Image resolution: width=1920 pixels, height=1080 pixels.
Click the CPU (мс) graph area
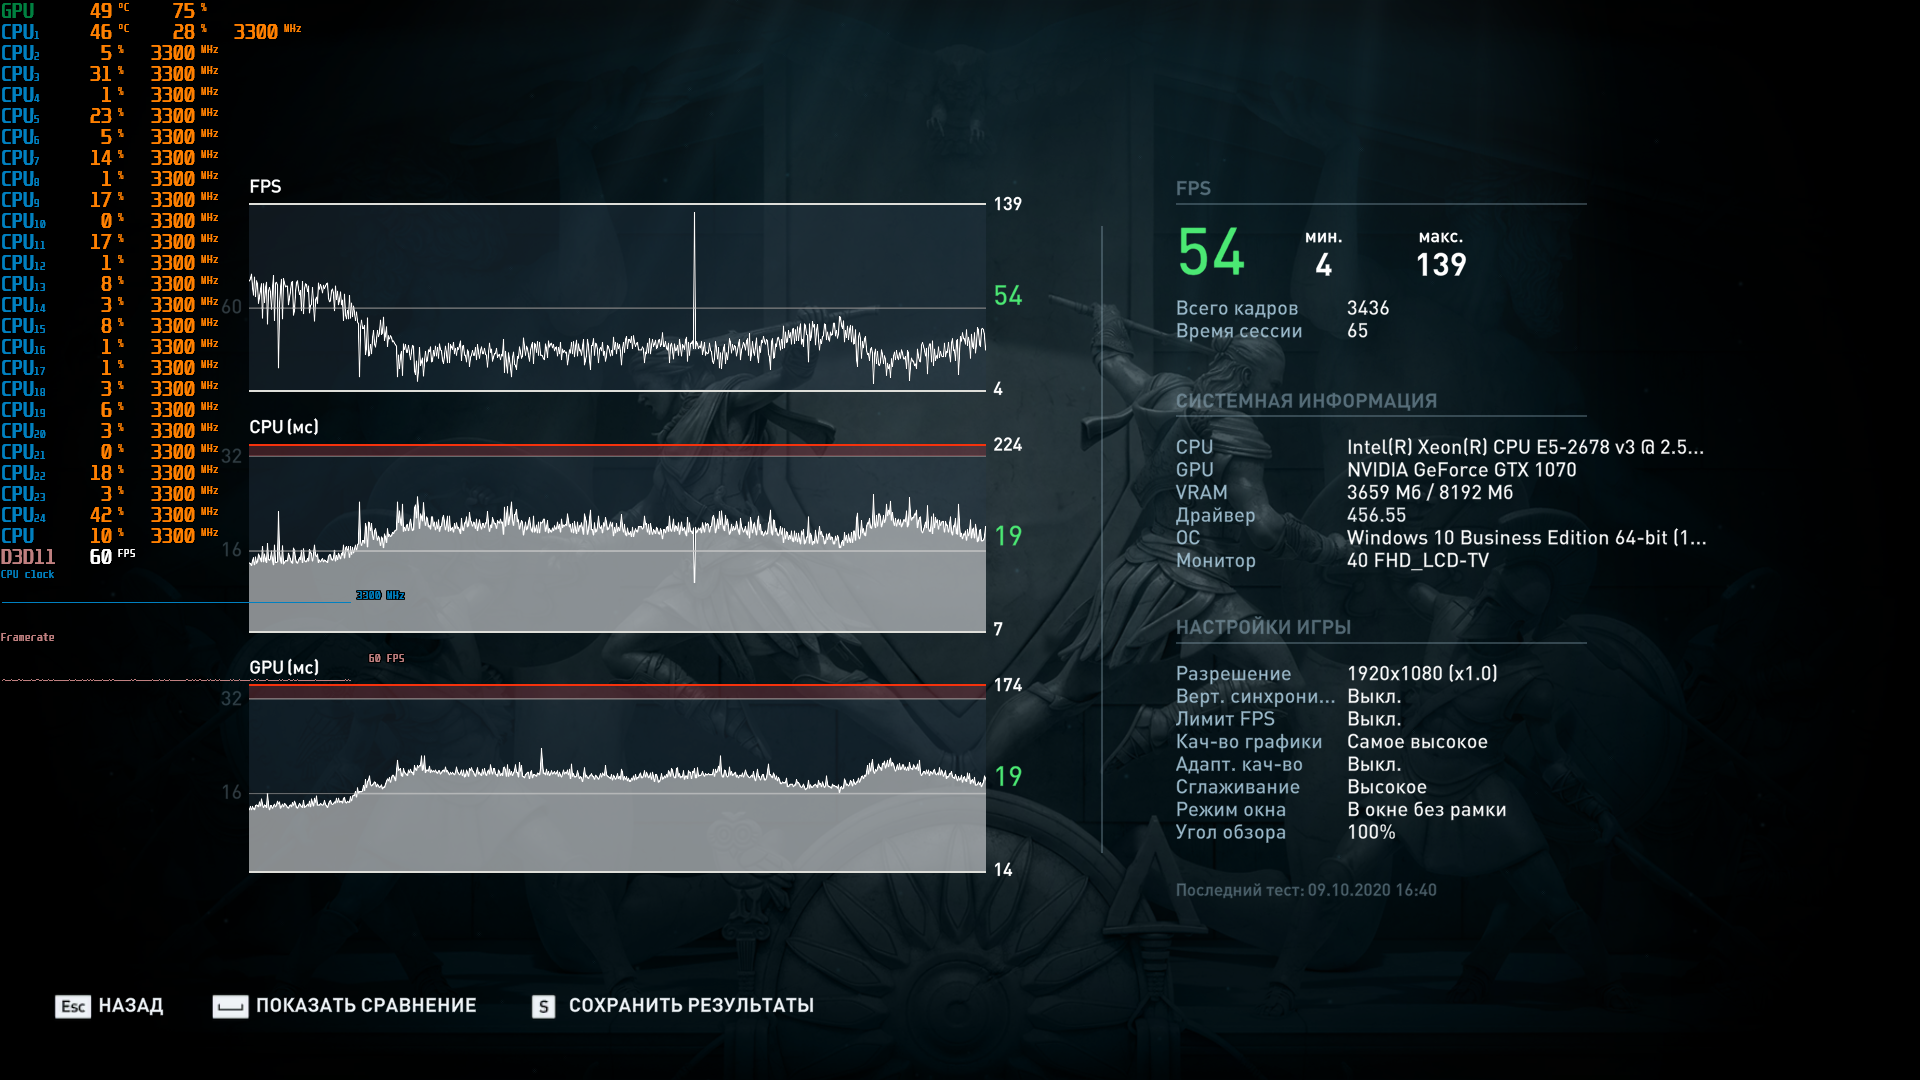(x=617, y=560)
